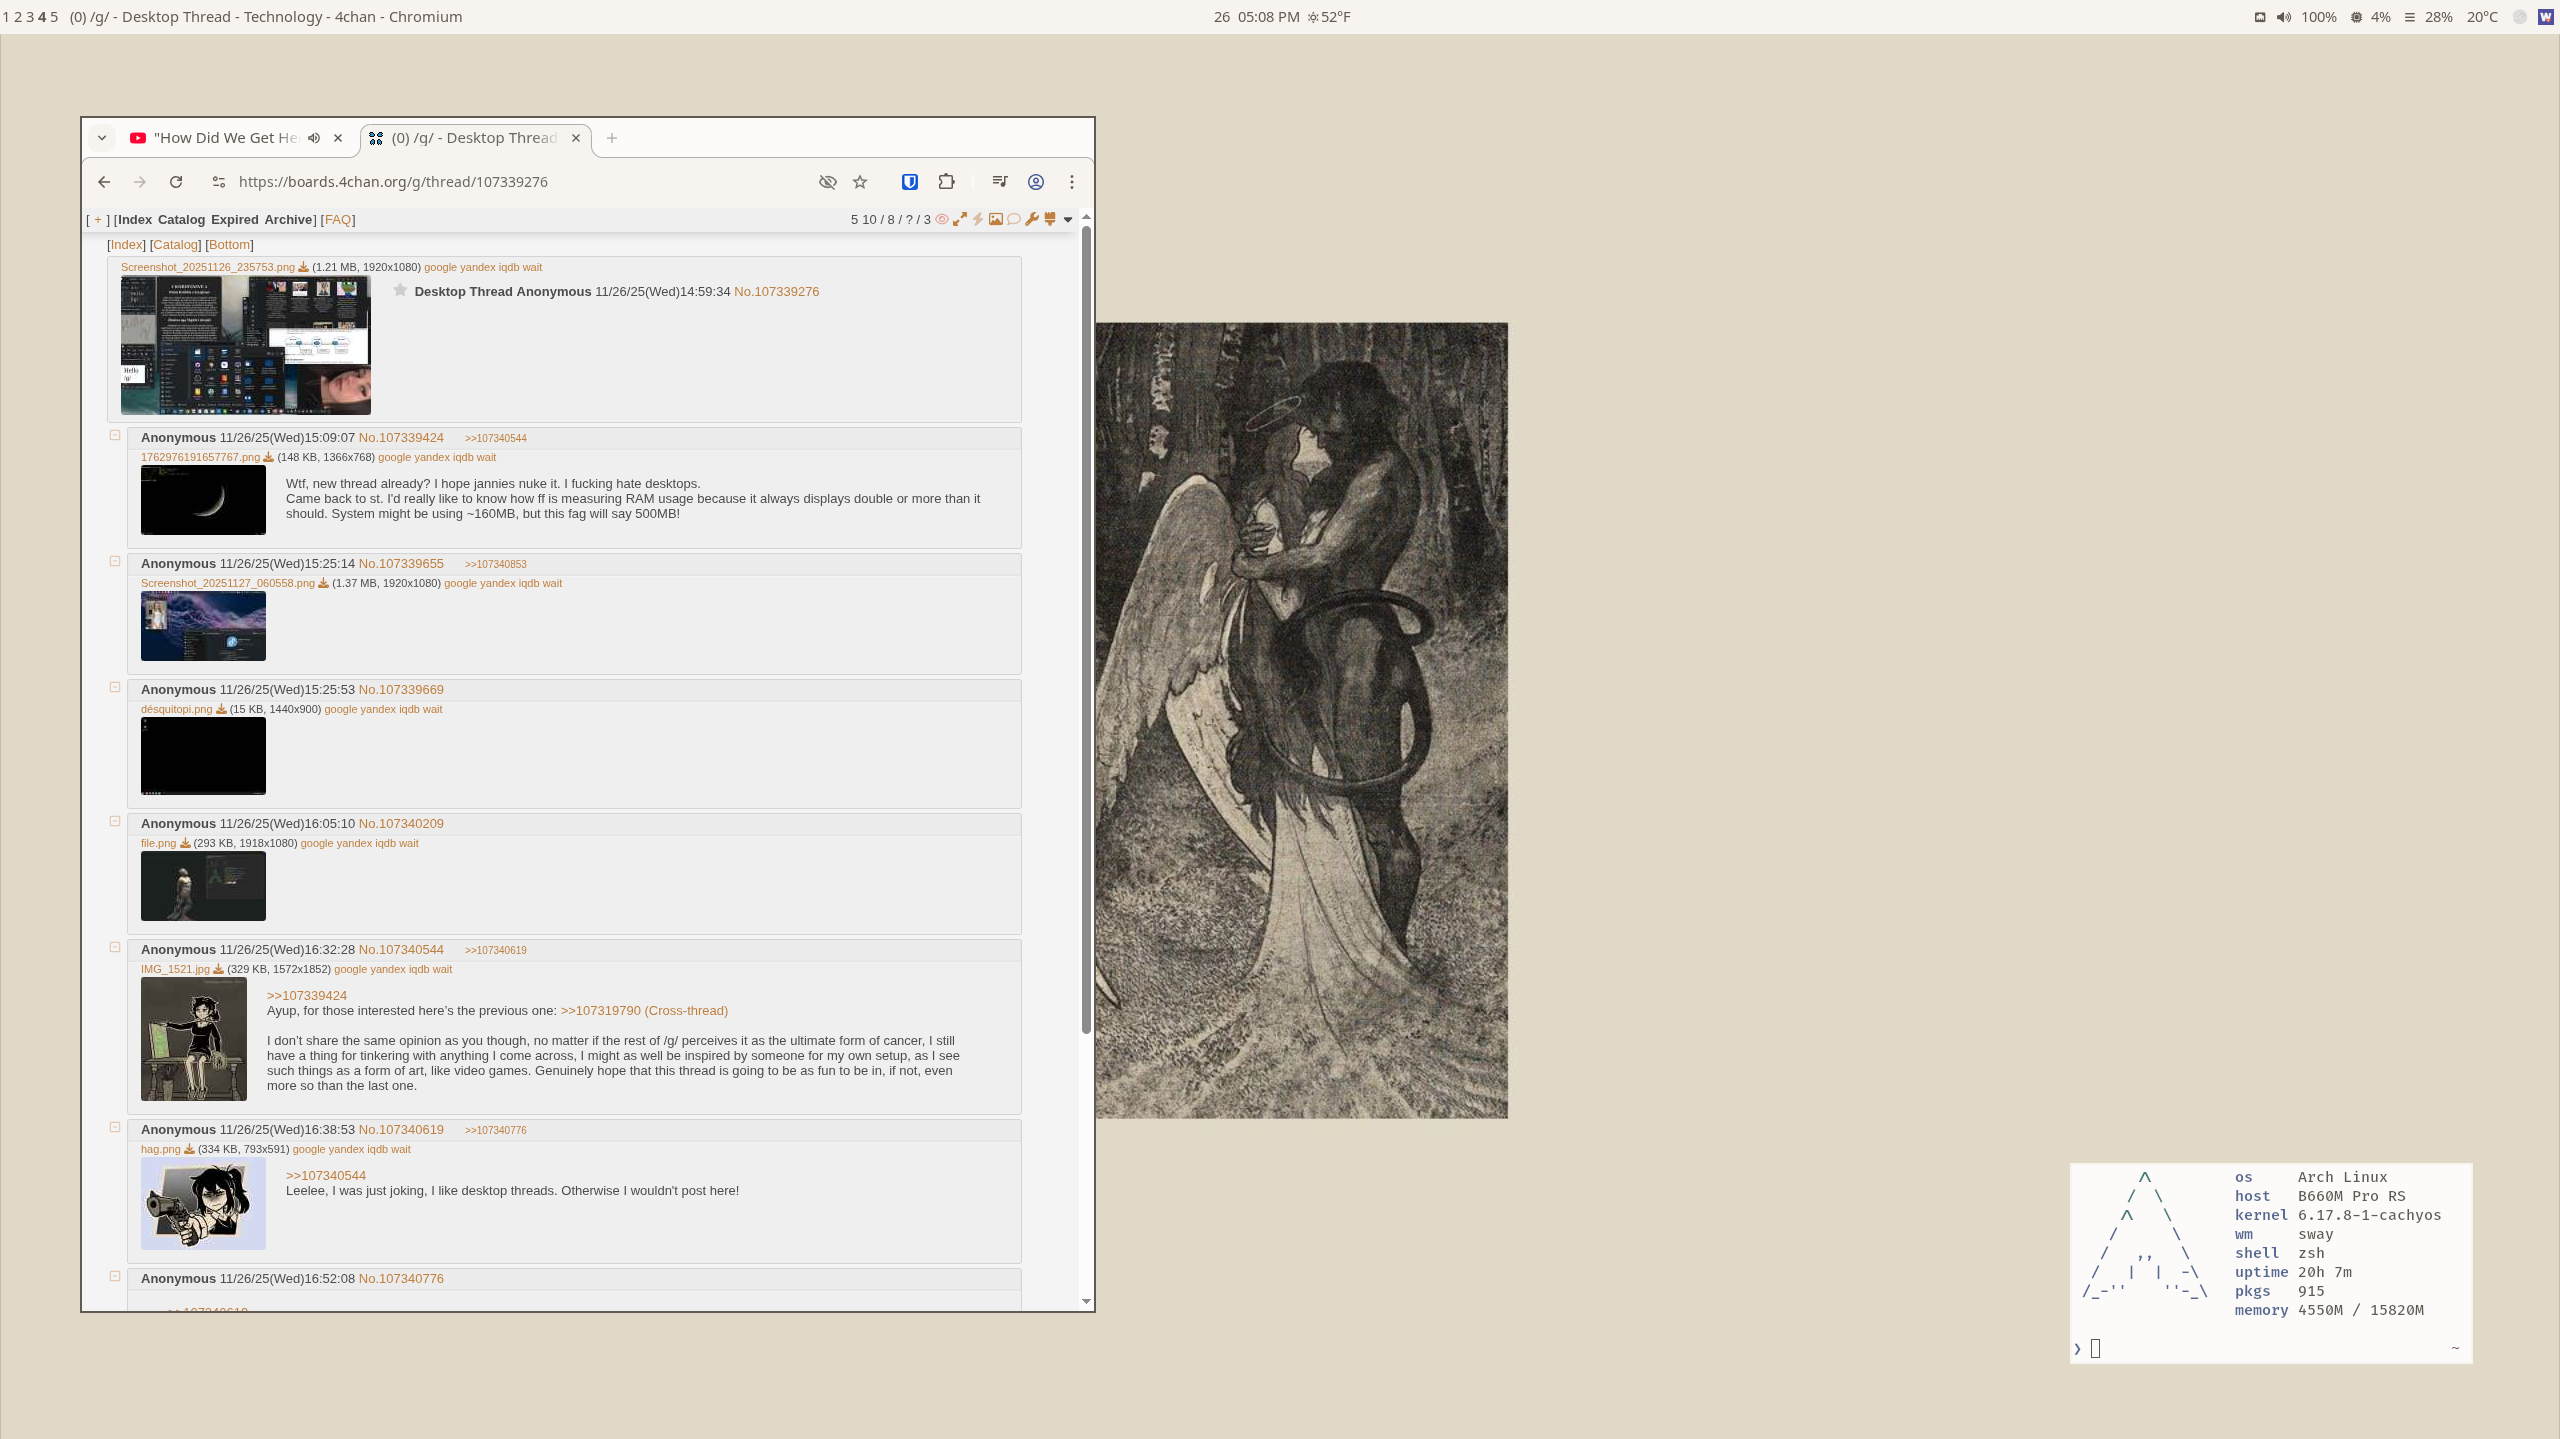Click the Extensions puzzle-piece icon
Viewport: 2560px width, 1439px height.
946,182
